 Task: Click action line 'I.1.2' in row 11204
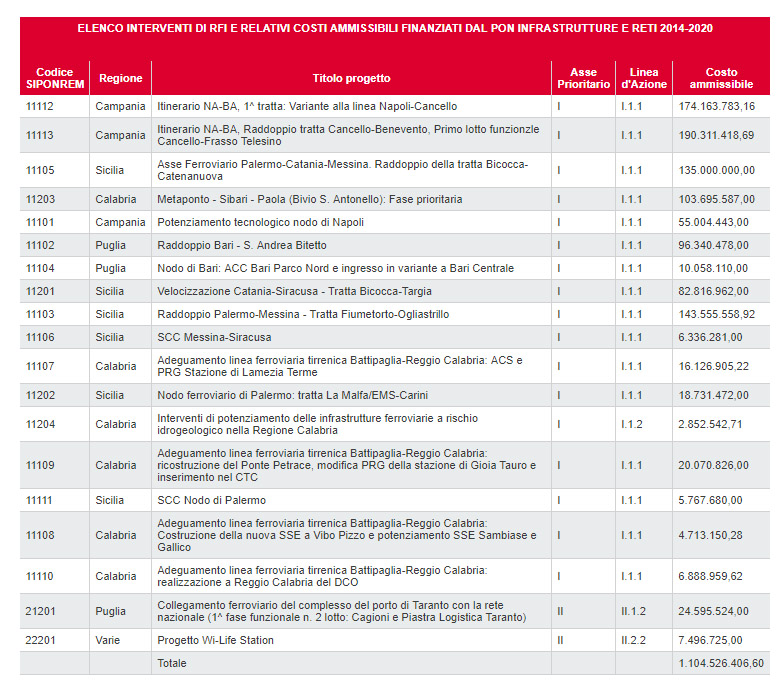coord(632,424)
